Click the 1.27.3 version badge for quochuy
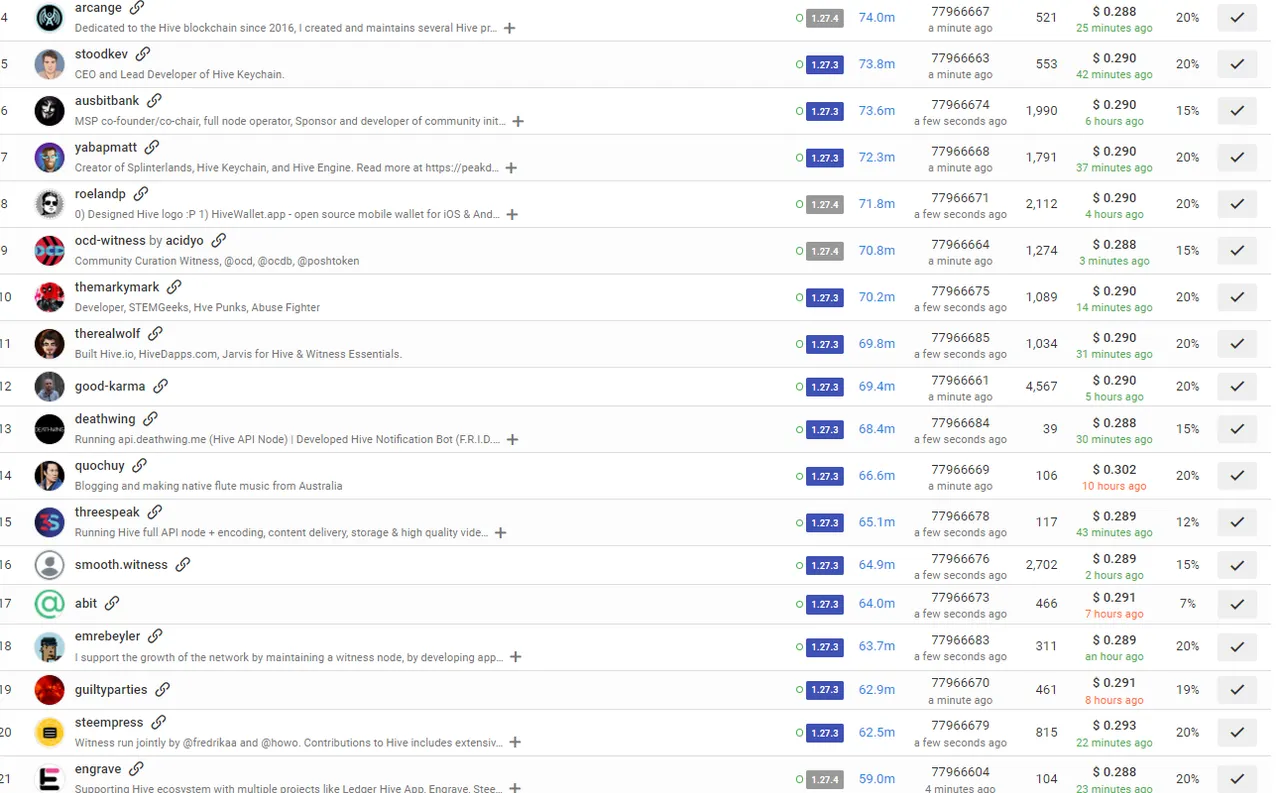This screenshot has width=1280, height=793. (x=825, y=476)
